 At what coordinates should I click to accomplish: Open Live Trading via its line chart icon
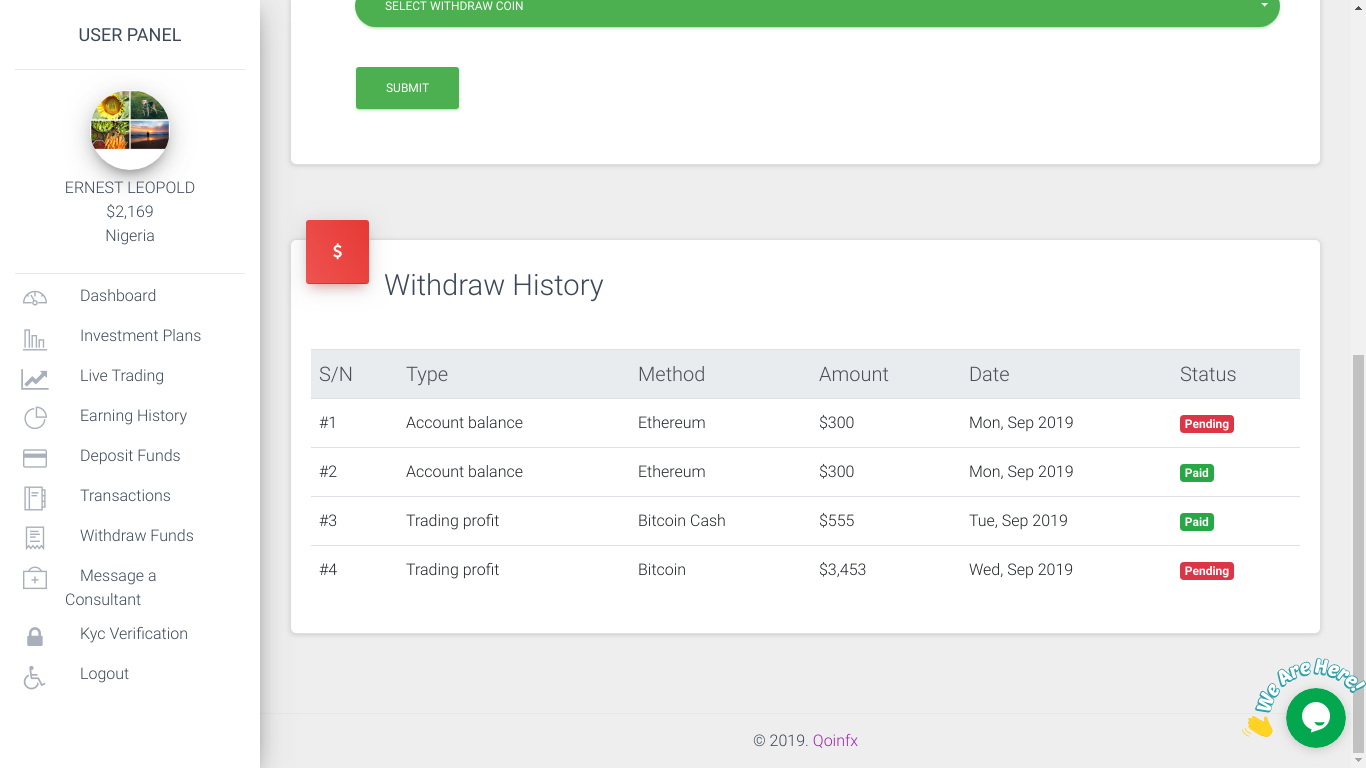pyautogui.click(x=34, y=377)
